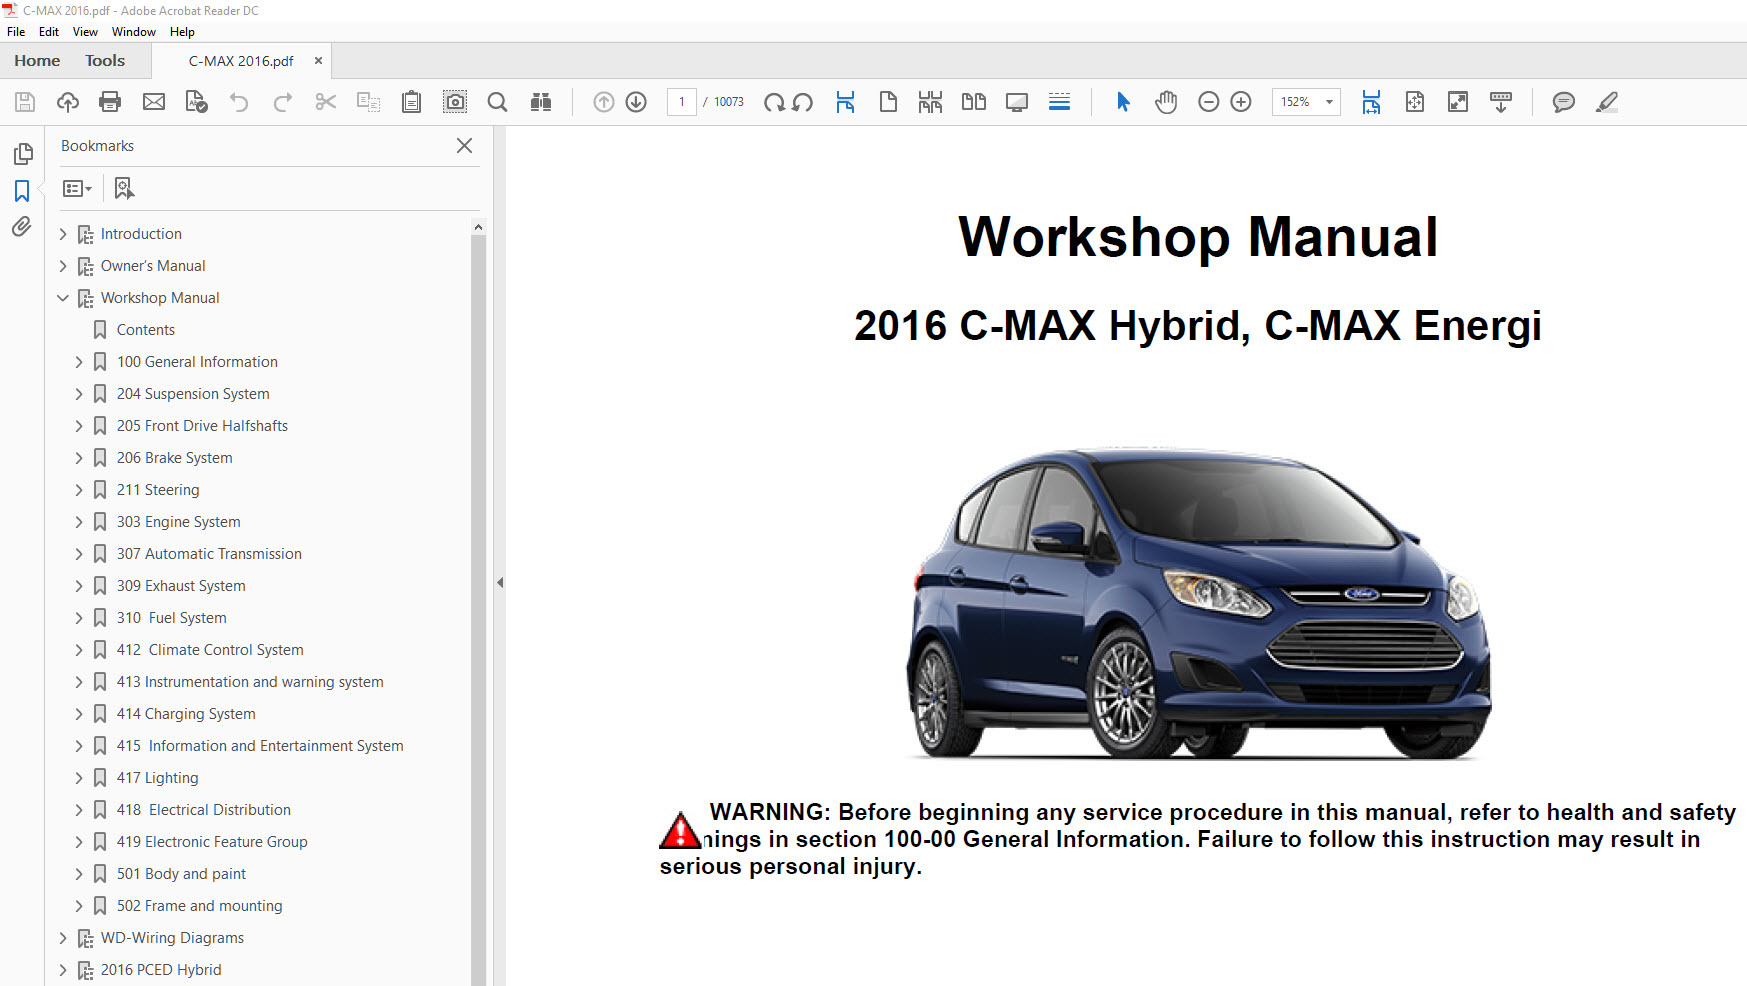
Task: Switch to the Tools tab
Action: [x=105, y=61]
